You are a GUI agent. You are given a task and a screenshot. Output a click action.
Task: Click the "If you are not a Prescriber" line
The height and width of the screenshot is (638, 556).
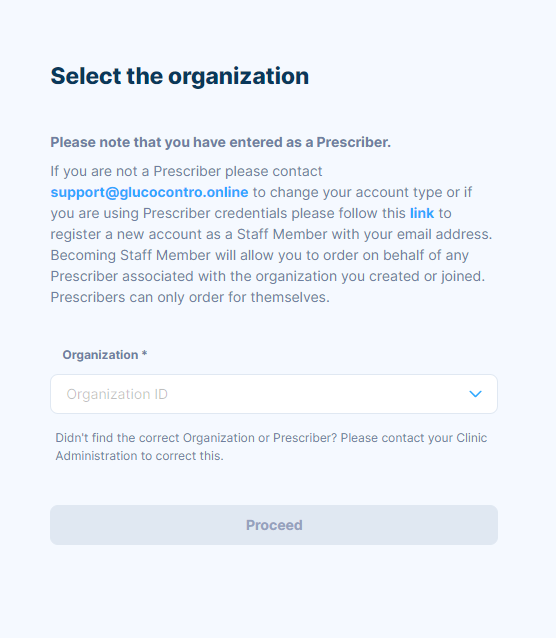click(186, 171)
